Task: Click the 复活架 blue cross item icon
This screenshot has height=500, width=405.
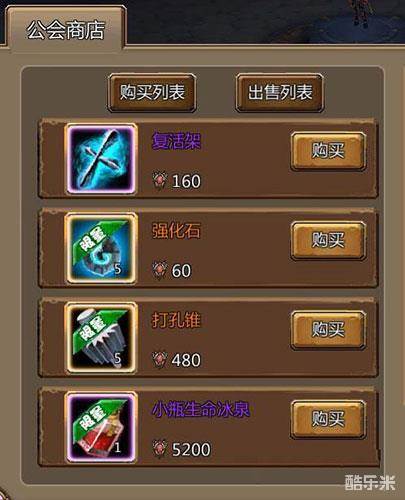Action: pyautogui.click(x=101, y=159)
